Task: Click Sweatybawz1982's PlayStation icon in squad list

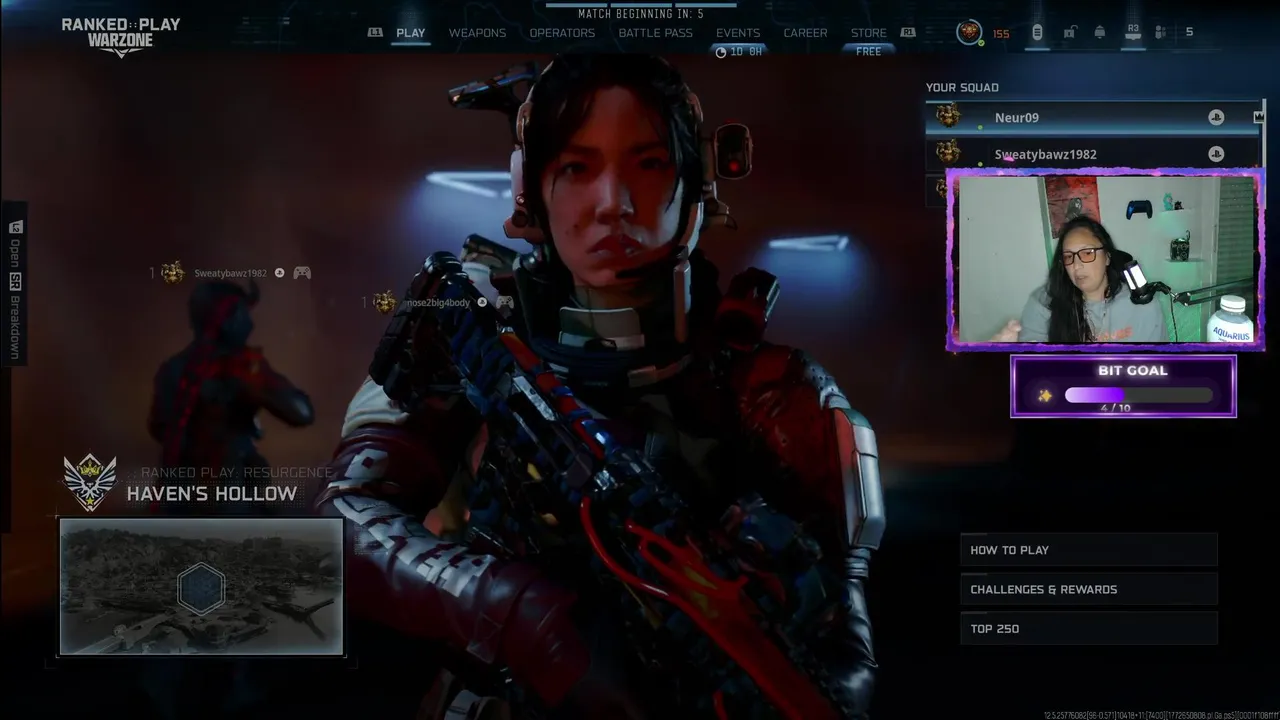Action: (1216, 154)
